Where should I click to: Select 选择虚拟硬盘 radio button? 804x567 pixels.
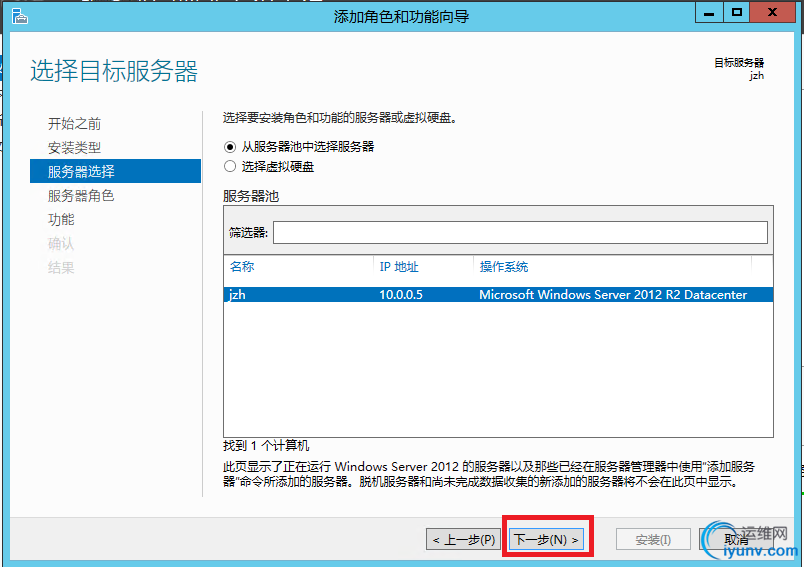pyautogui.click(x=230, y=167)
